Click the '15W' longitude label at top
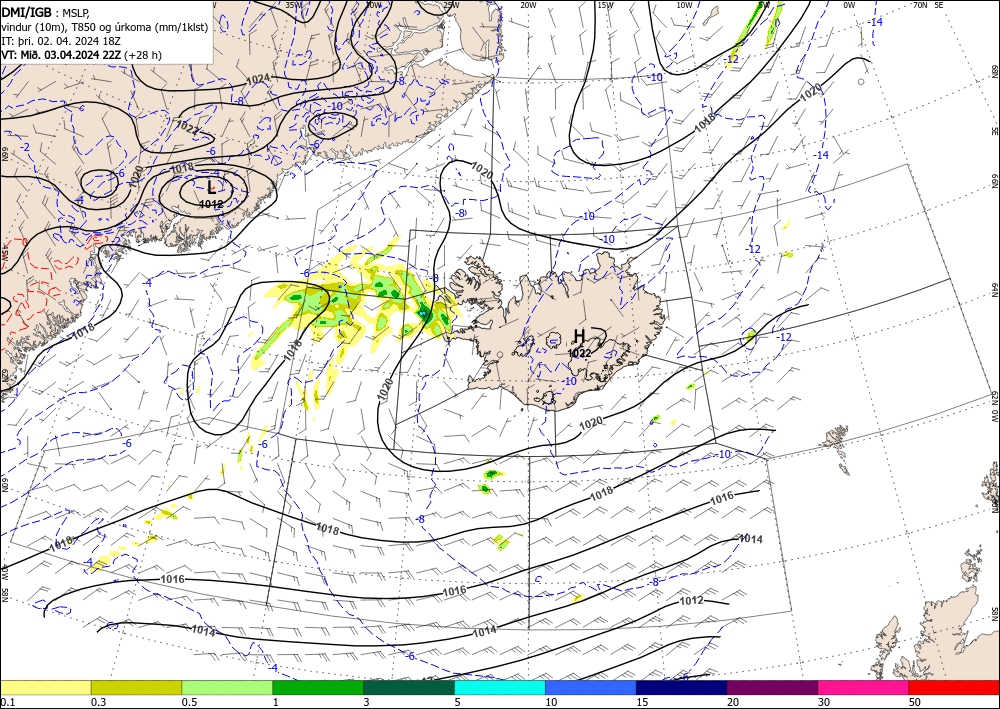This screenshot has height=709, width=1000. 605,5
